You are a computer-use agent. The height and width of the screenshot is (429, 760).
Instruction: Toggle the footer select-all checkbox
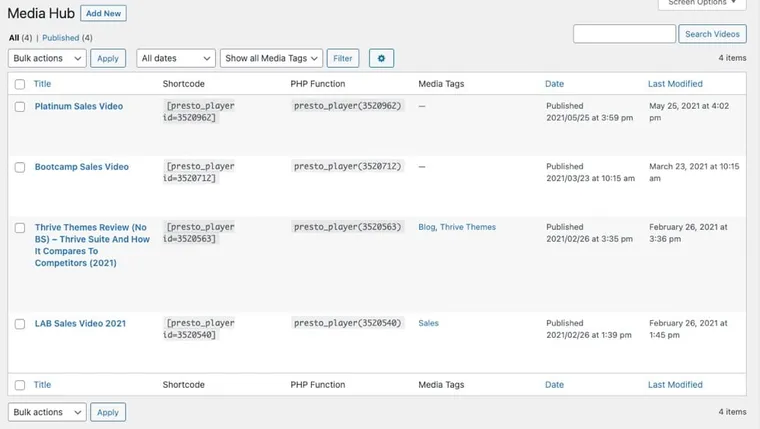(20, 385)
